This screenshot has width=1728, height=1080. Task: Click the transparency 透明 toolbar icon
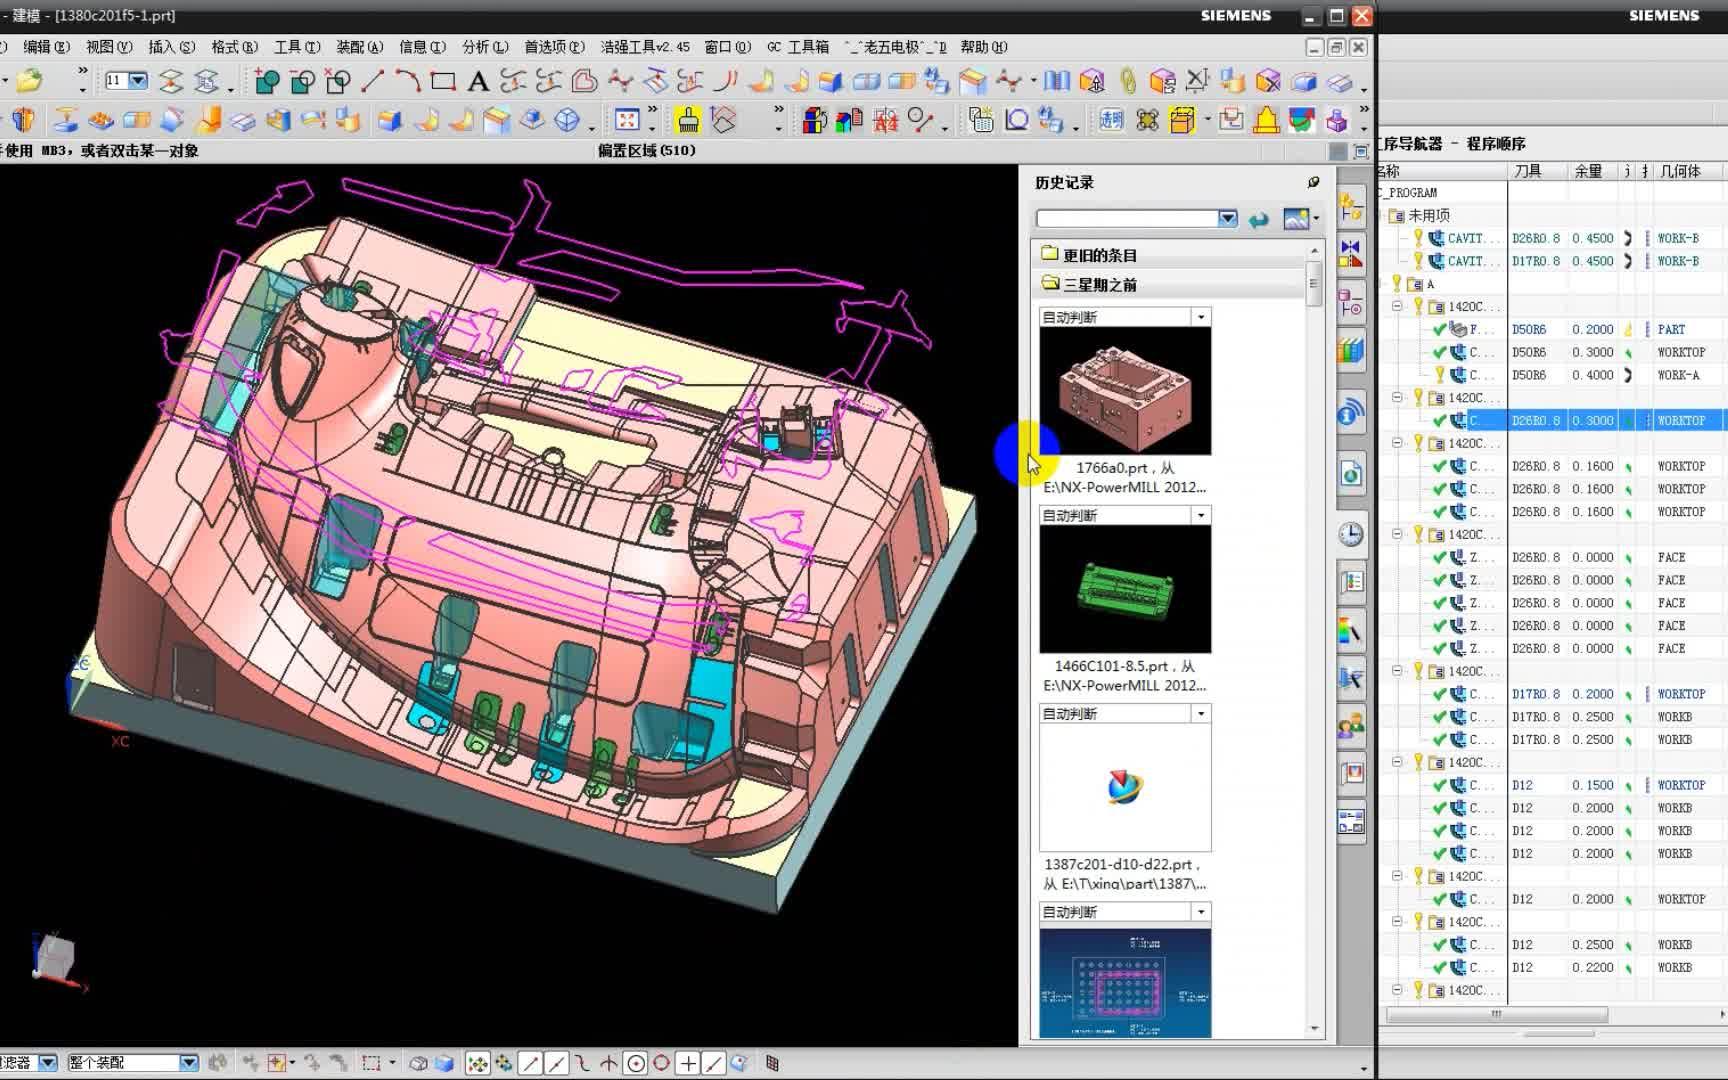pos(1111,121)
